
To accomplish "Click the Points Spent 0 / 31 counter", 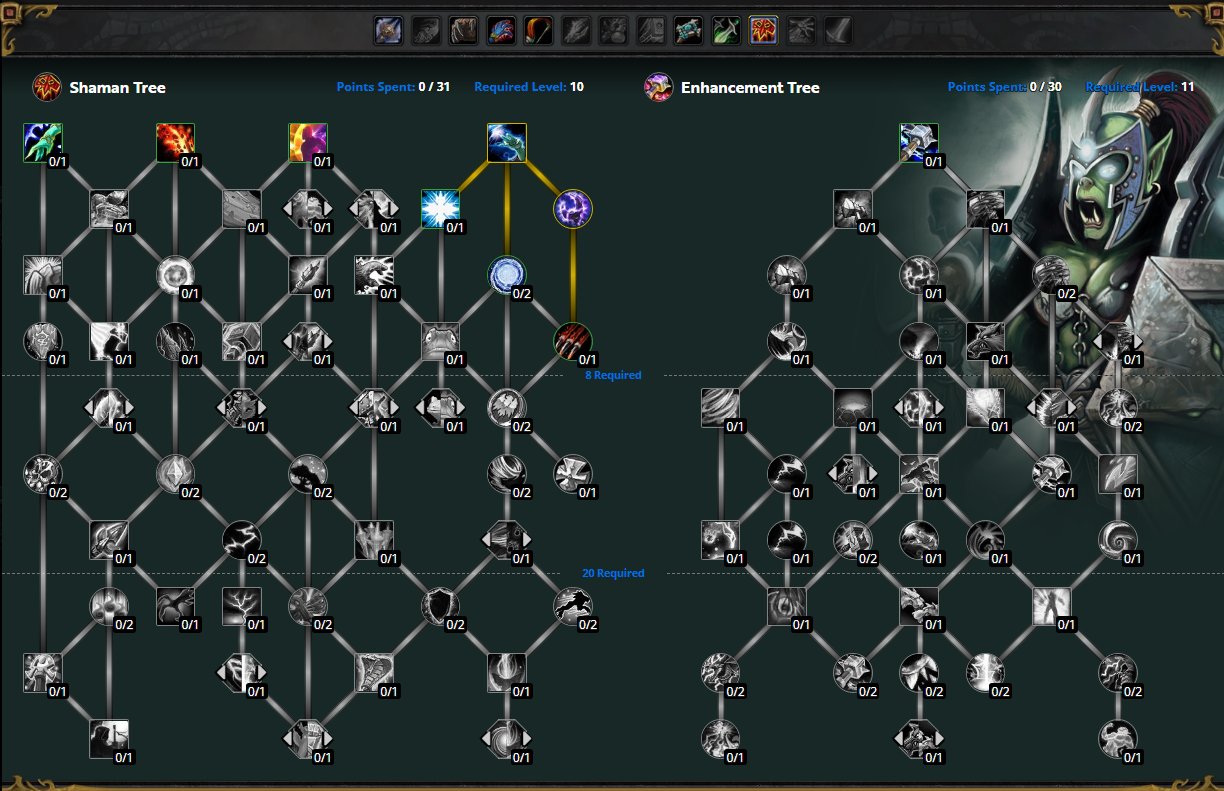I will click(393, 87).
